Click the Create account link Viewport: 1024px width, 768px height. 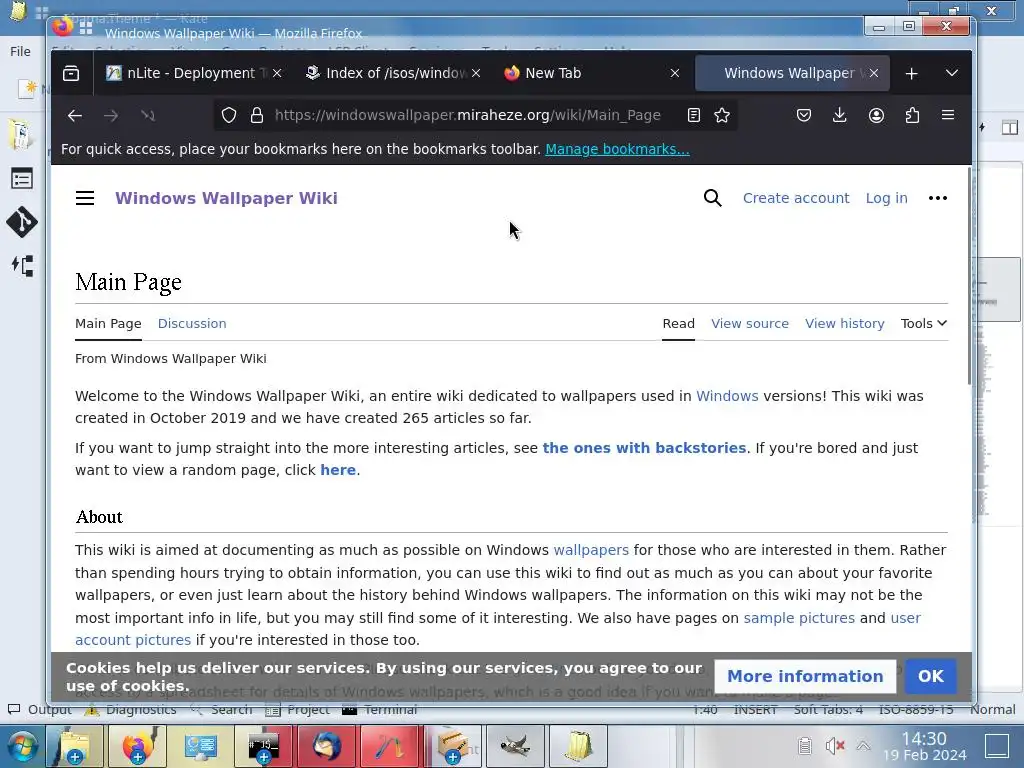(x=795, y=198)
